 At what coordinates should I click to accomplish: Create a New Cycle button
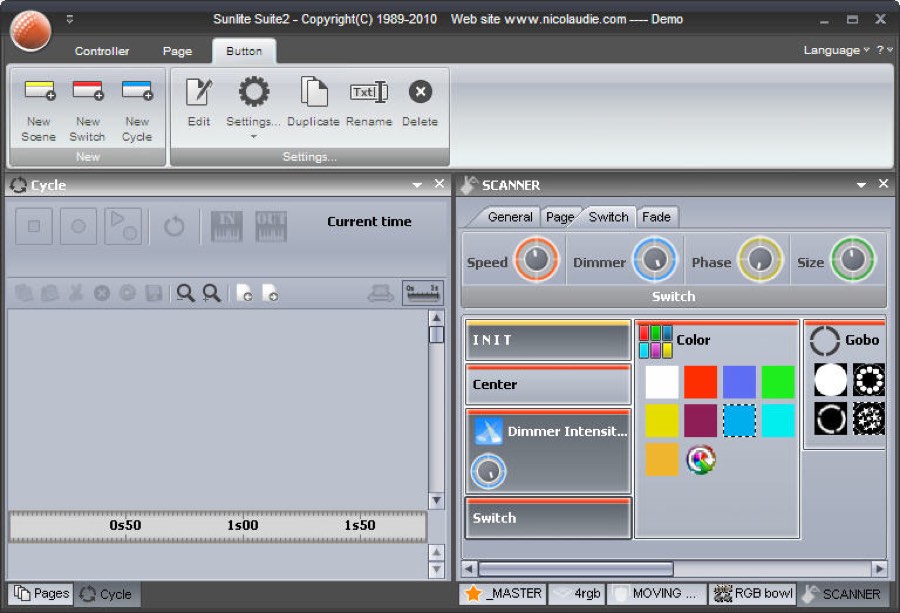(137, 110)
